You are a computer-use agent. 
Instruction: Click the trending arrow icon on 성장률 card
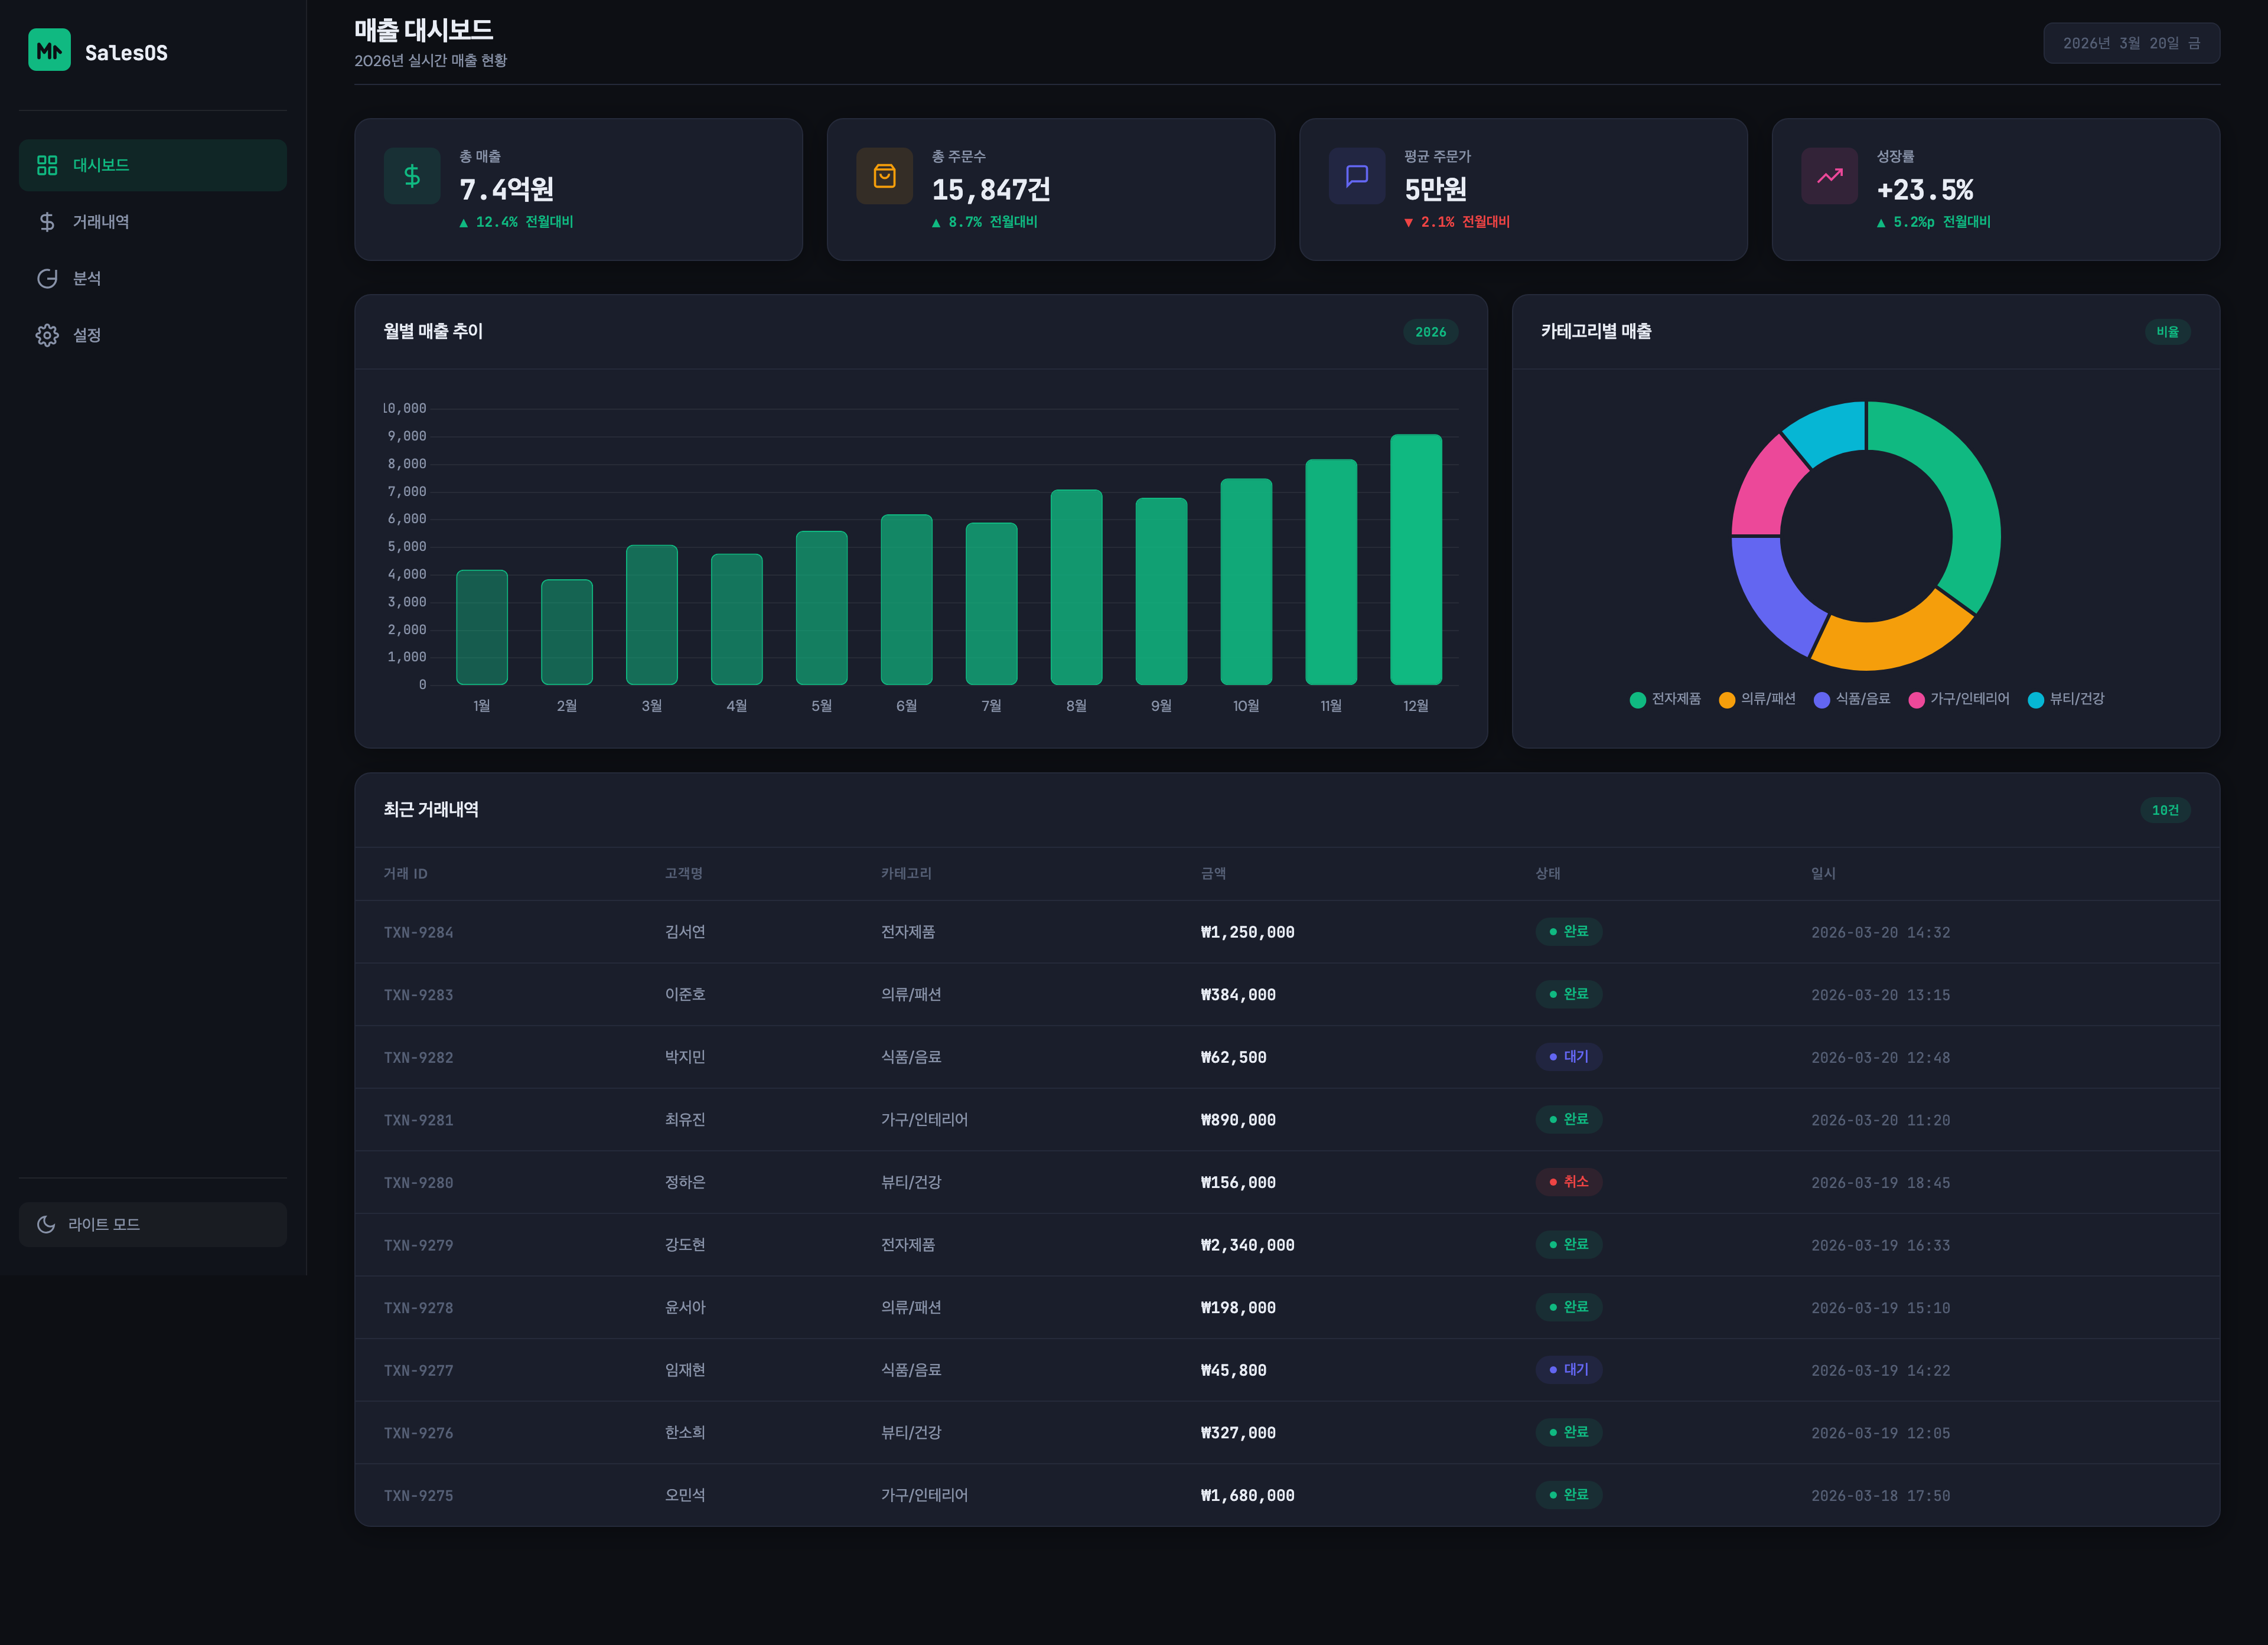[1829, 176]
